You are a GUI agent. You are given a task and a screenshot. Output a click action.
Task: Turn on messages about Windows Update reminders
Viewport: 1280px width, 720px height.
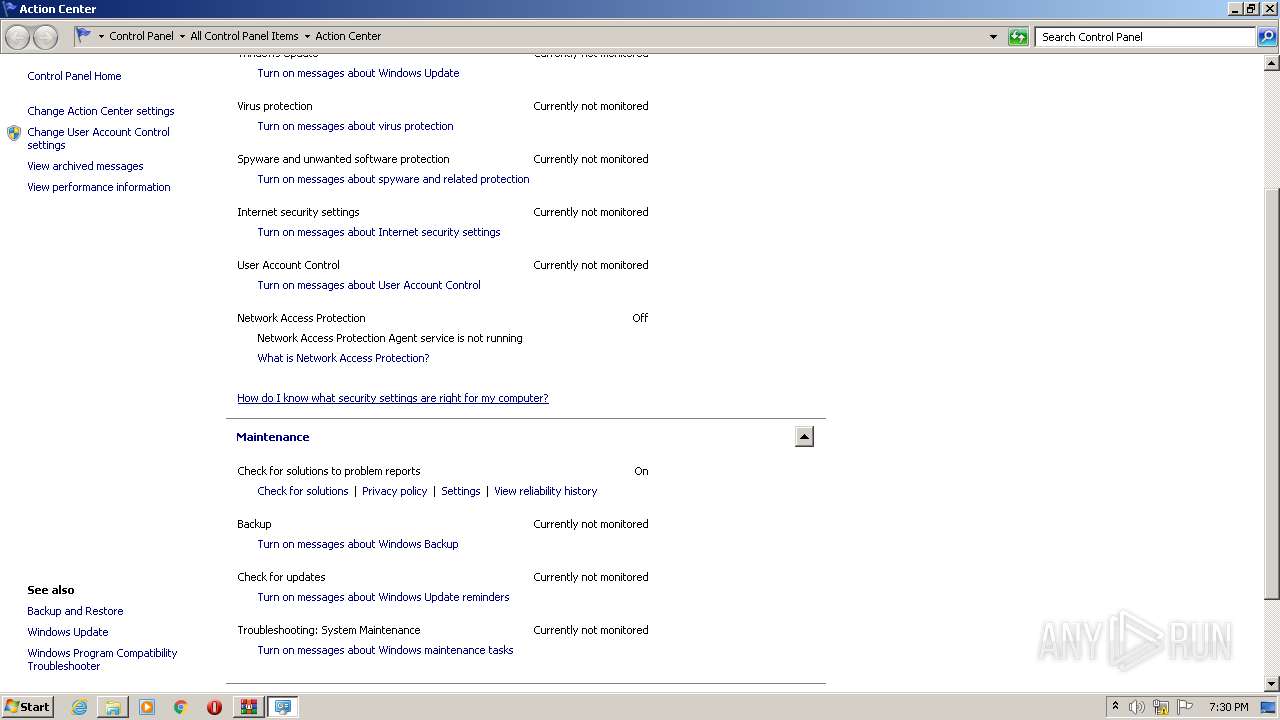pyautogui.click(x=383, y=597)
